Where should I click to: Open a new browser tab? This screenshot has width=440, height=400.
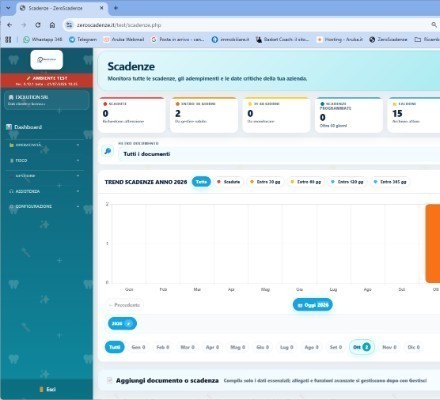[x=116, y=8]
